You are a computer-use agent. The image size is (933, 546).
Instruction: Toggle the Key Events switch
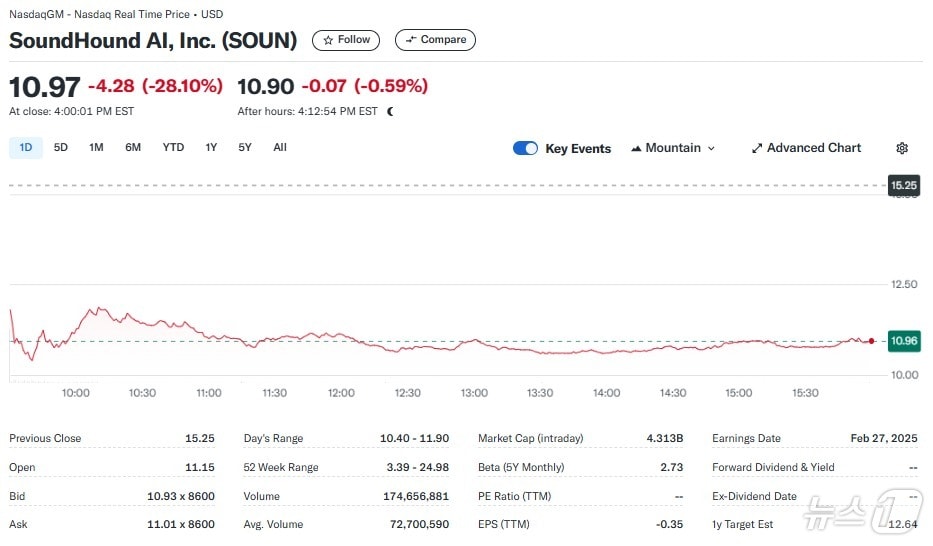pos(525,148)
